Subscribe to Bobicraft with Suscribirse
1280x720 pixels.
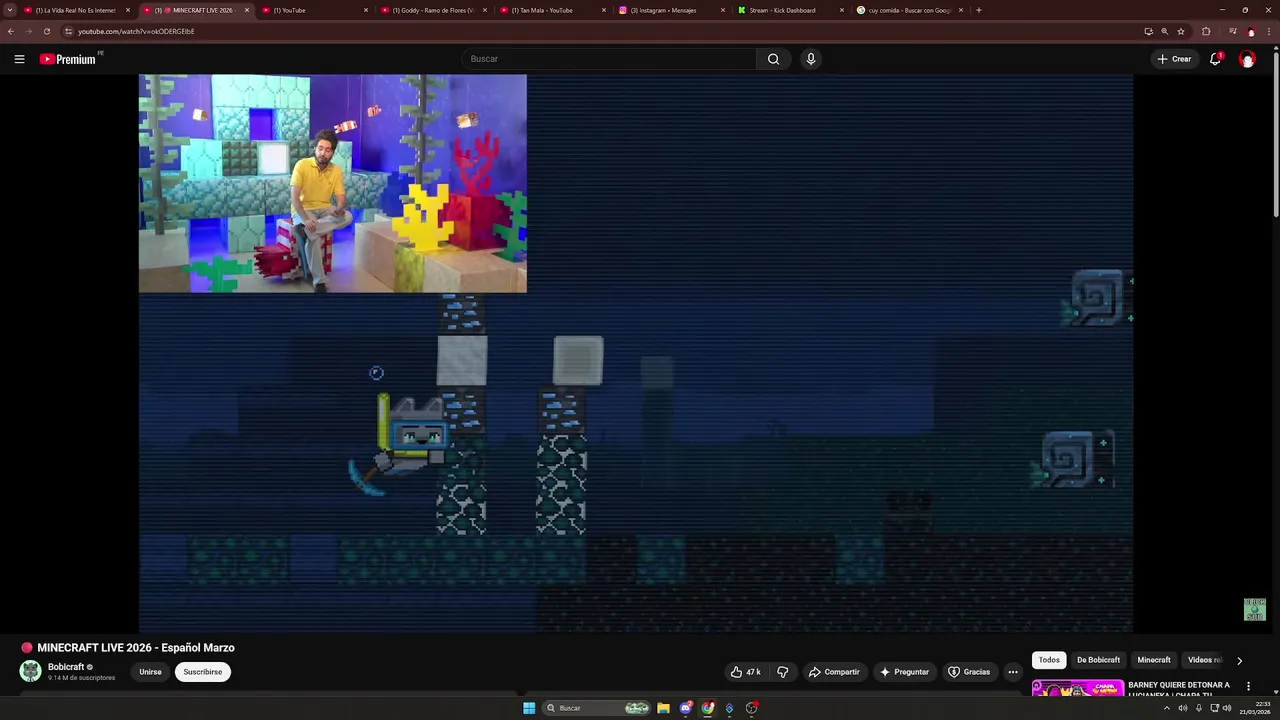[x=203, y=672]
